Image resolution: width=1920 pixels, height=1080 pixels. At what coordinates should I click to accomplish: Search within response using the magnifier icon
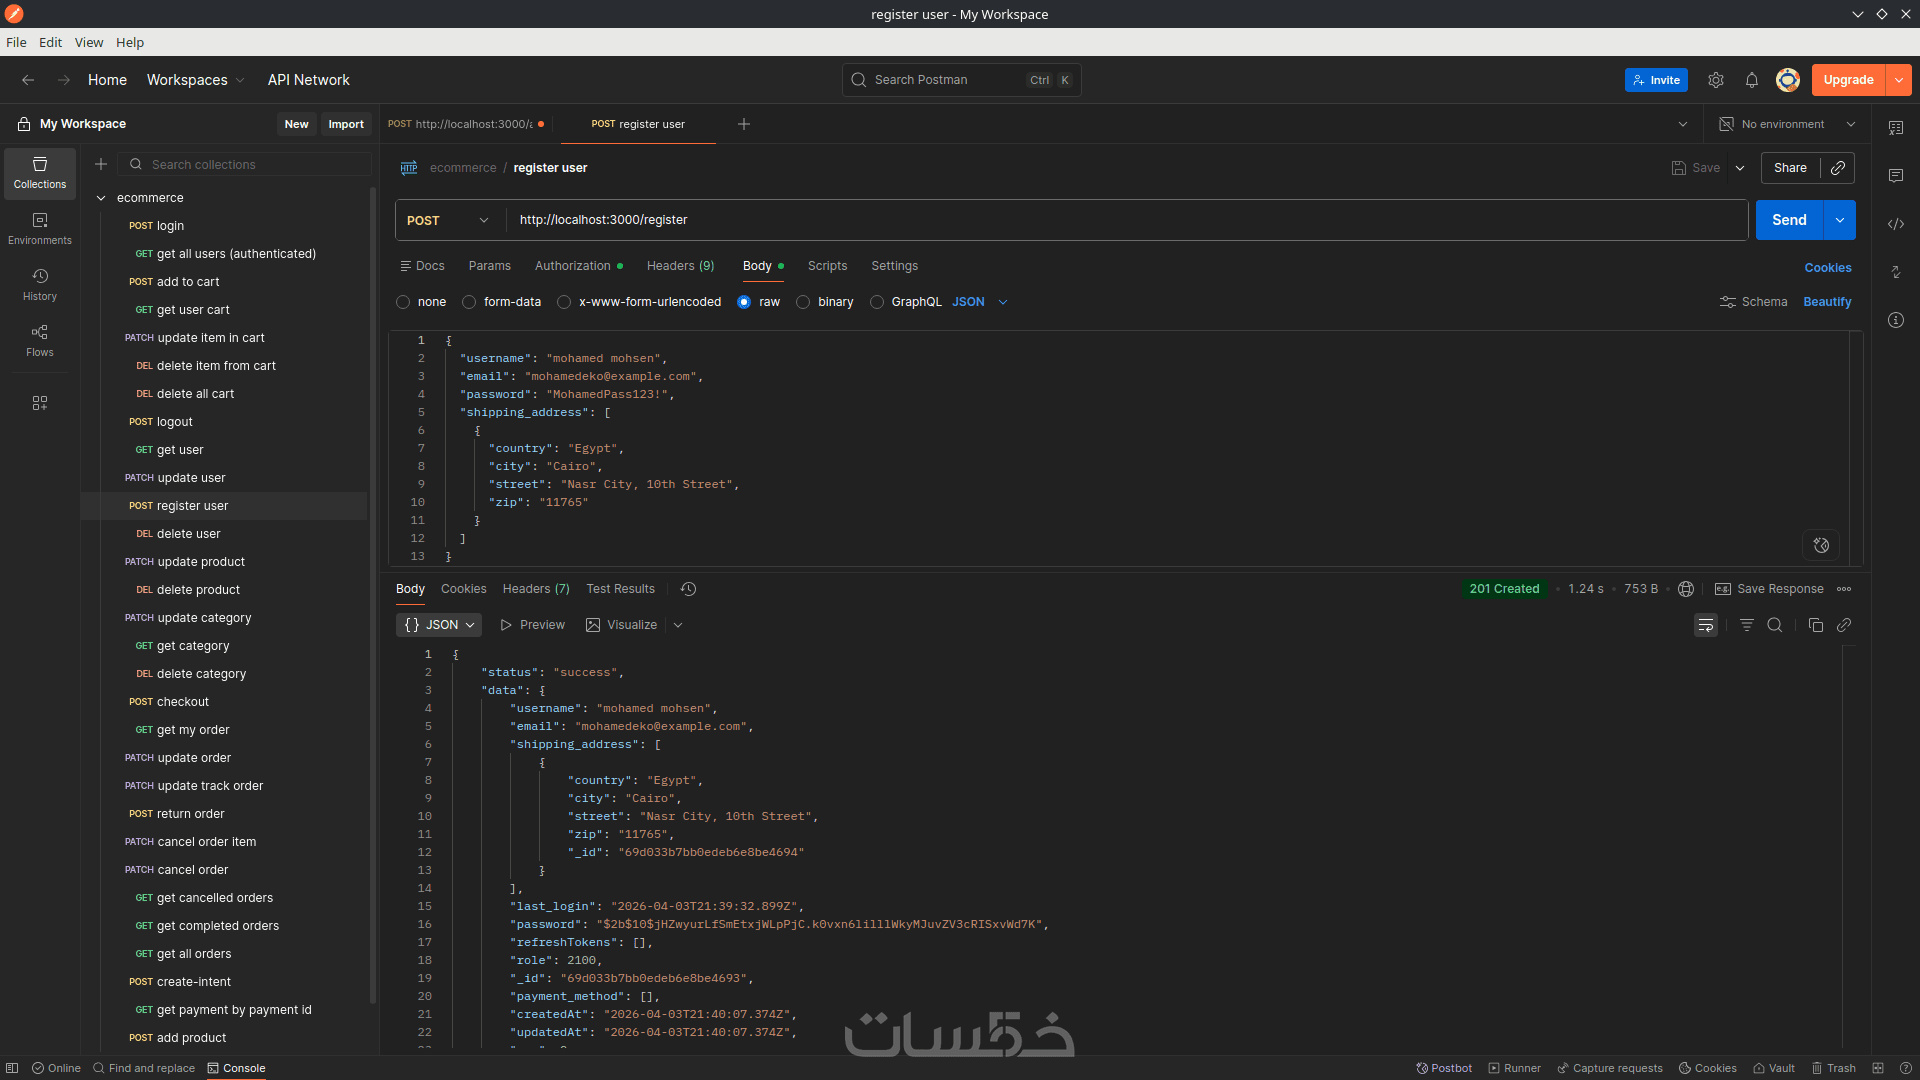pos(1775,625)
